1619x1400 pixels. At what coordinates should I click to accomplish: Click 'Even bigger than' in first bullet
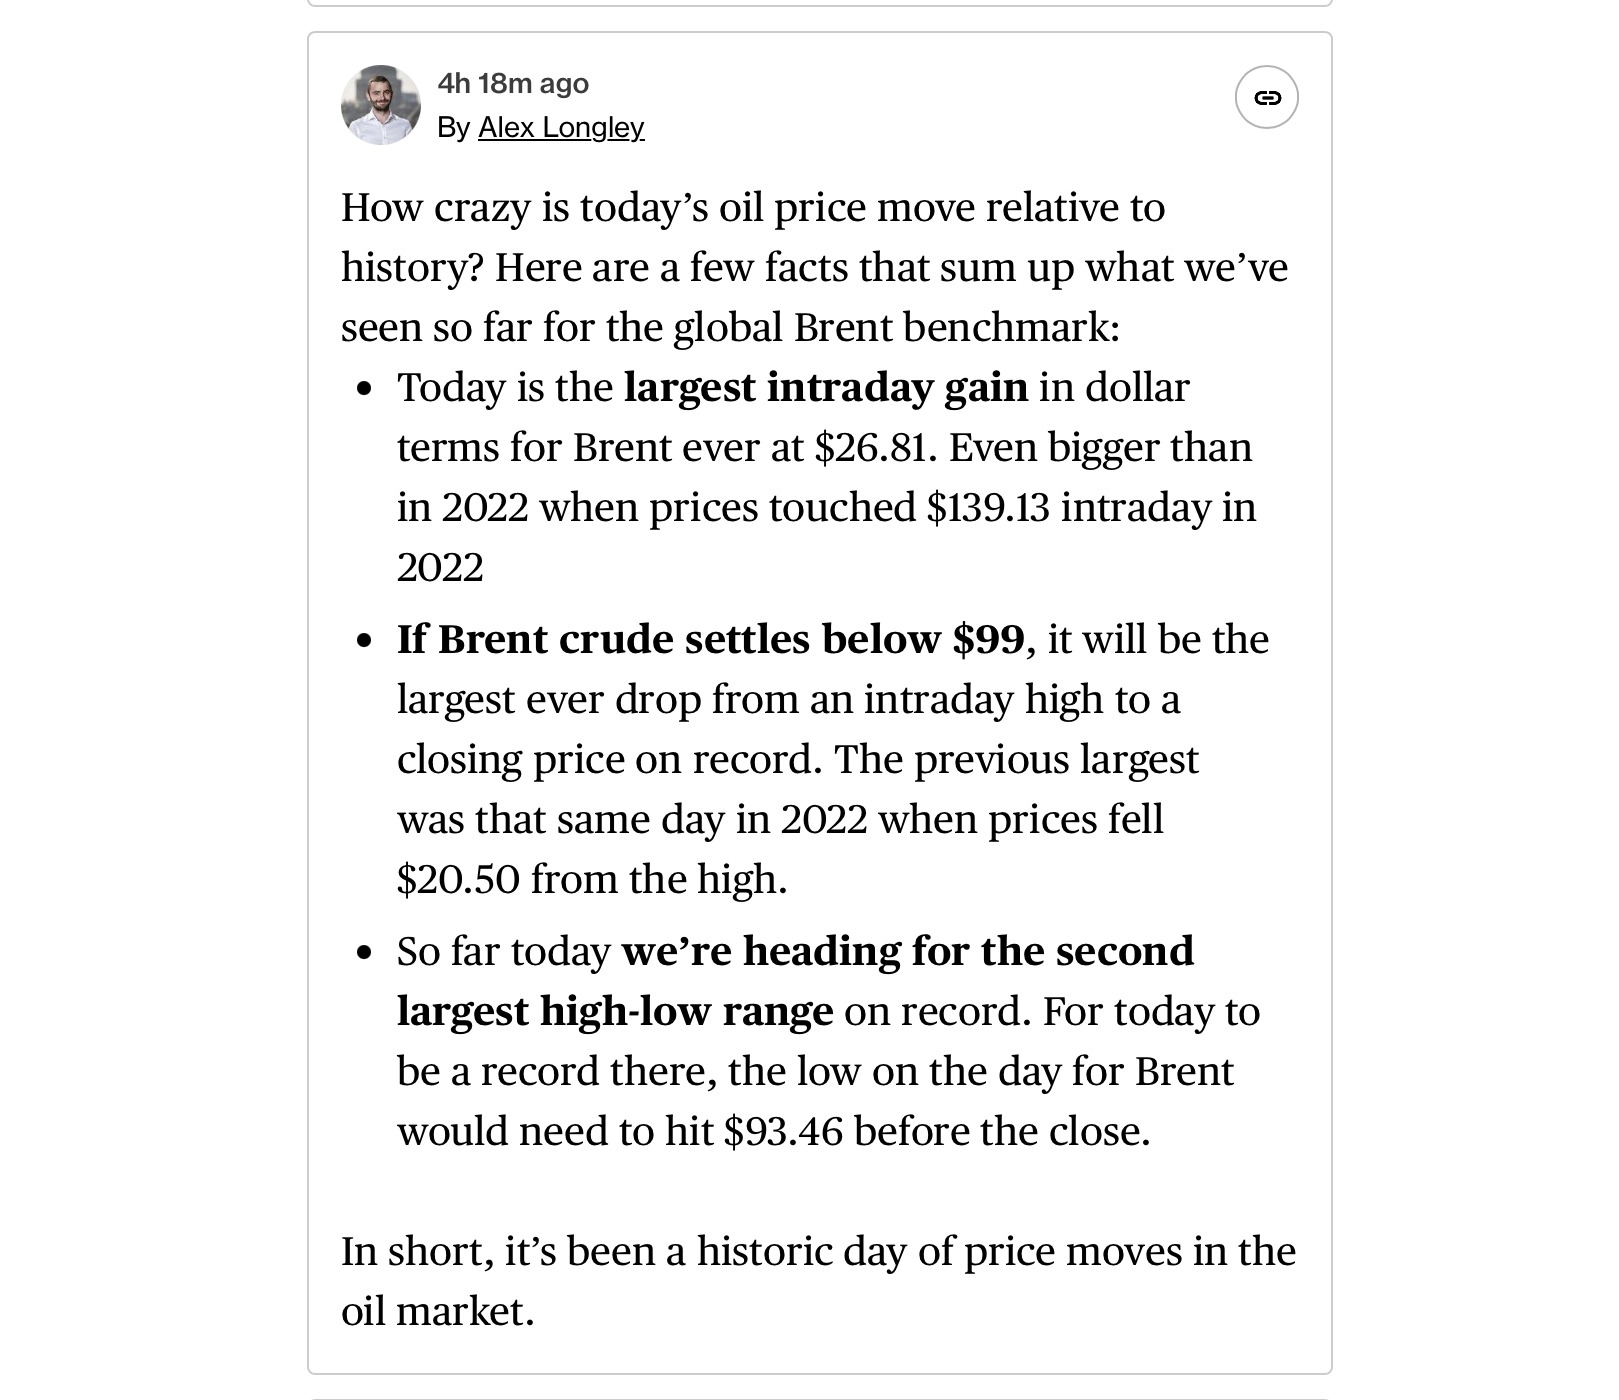[1099, 447]
